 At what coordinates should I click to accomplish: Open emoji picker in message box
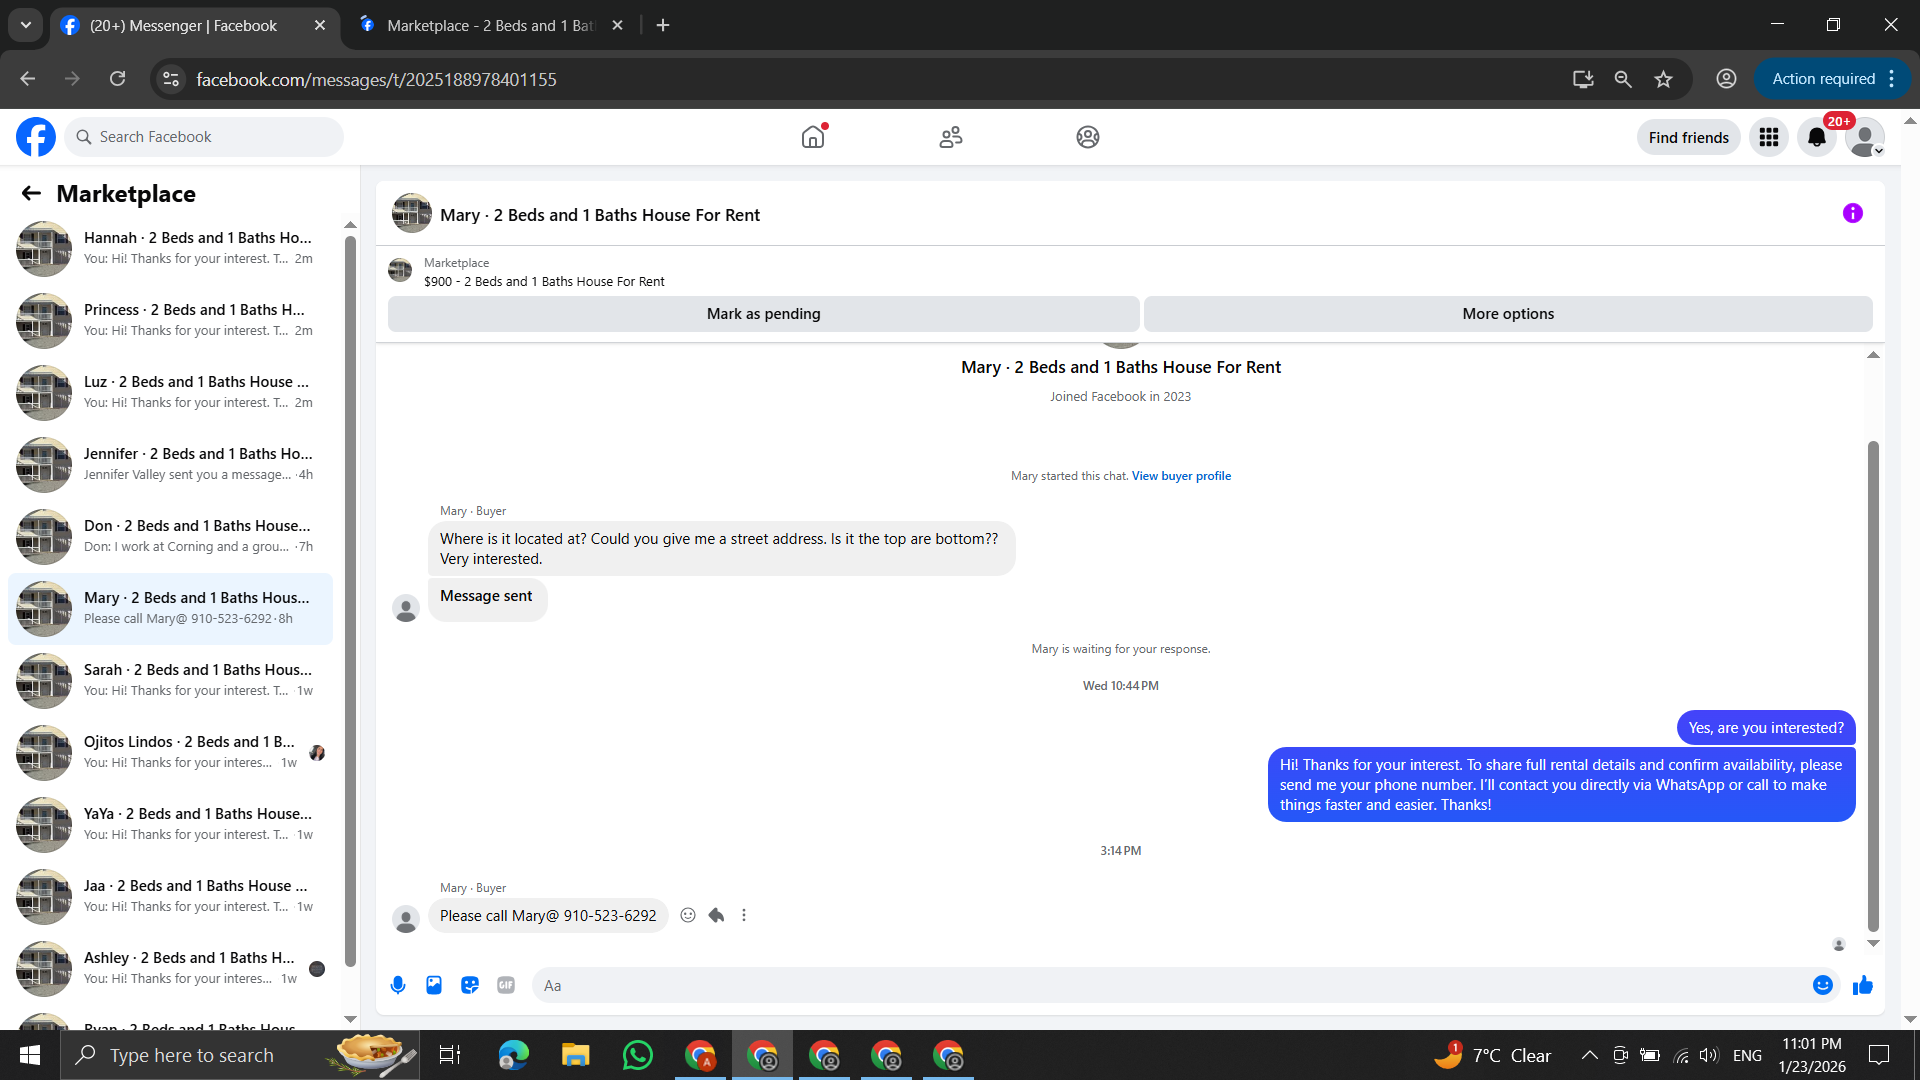1822,985
